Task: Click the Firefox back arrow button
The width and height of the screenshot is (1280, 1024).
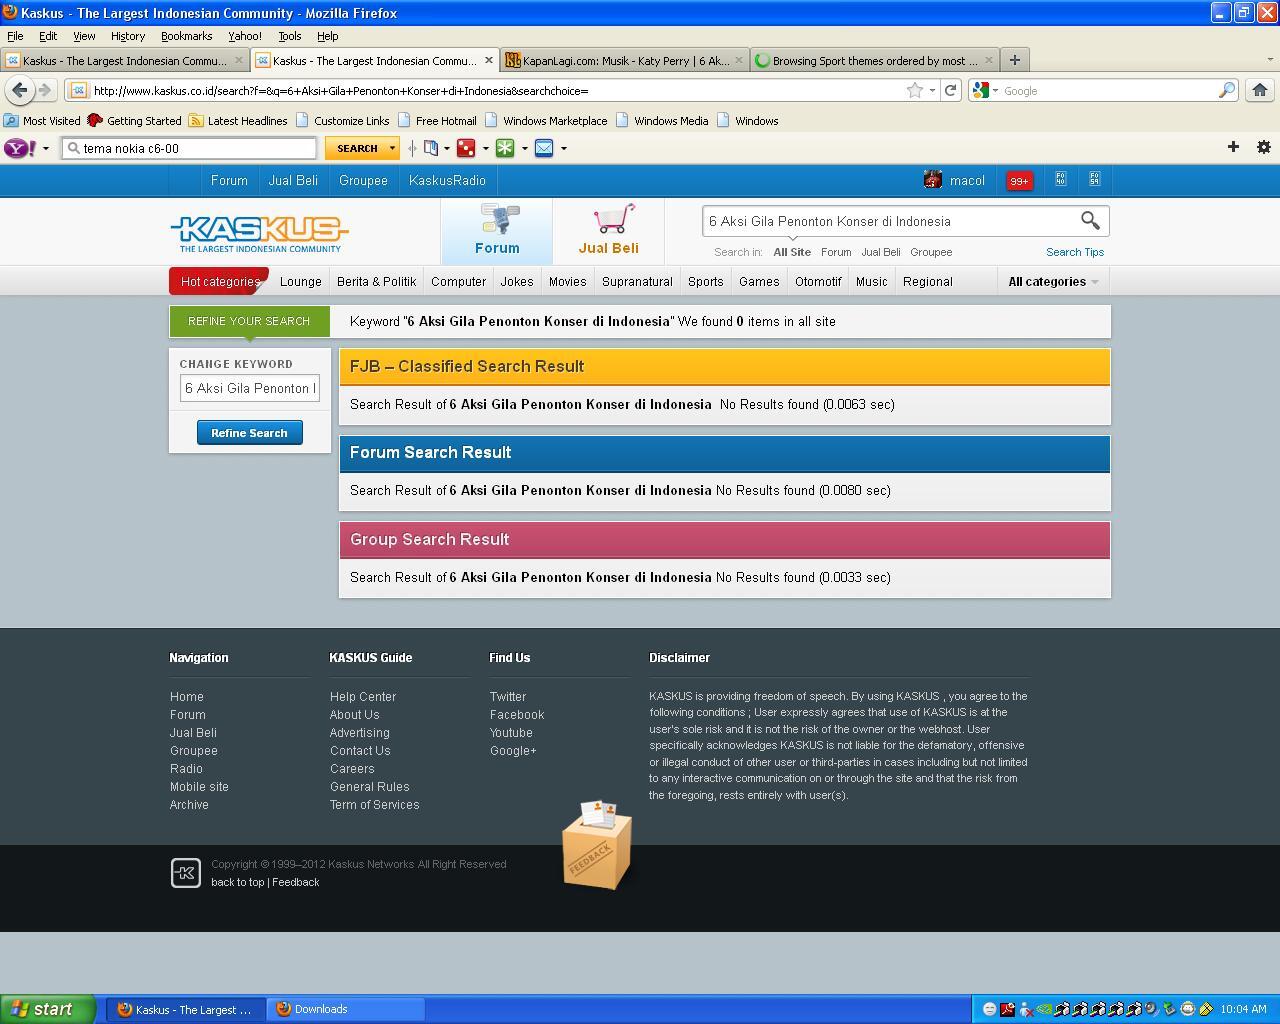Action: [19, 90]
